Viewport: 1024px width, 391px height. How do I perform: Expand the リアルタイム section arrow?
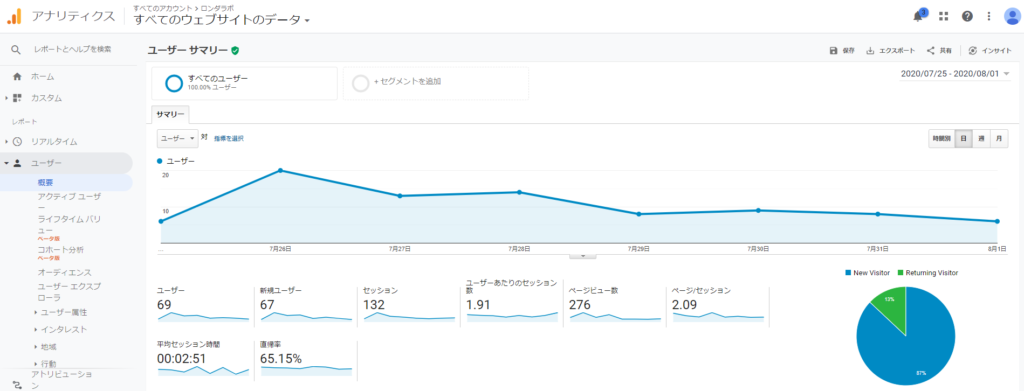point(6,142)
